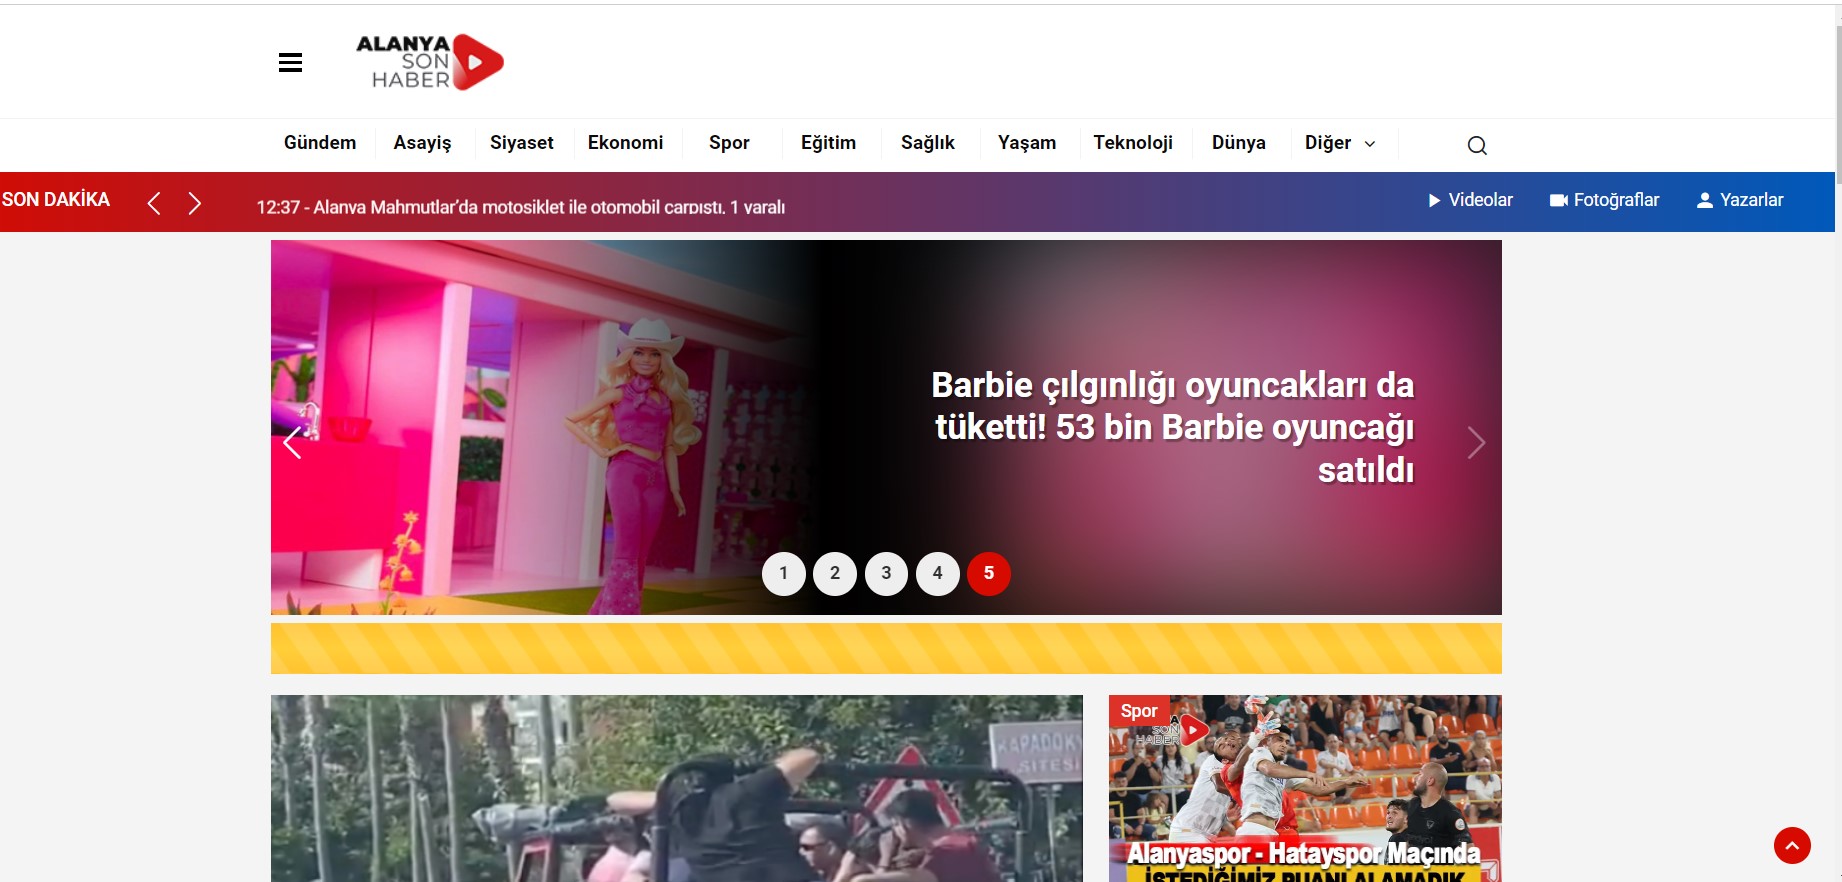Open Videolar section

point(1470,200)
